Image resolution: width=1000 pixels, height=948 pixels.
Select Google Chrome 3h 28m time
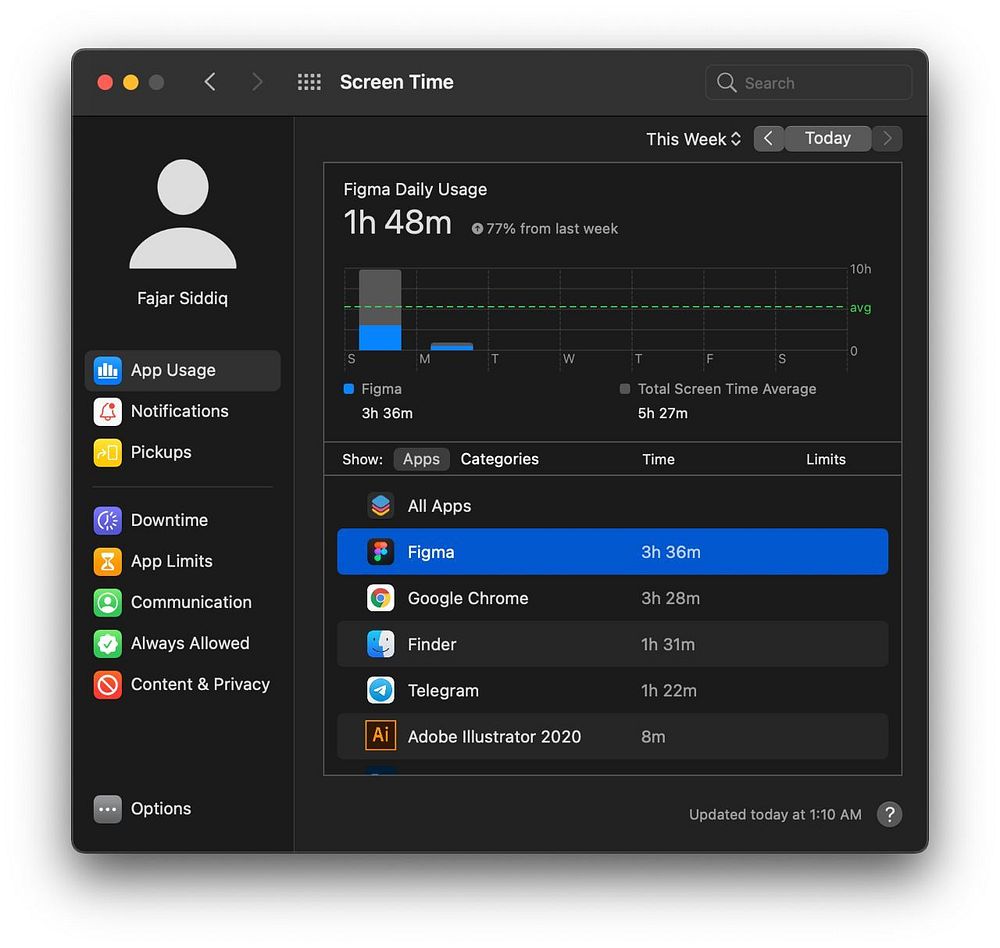pos(670,598)
